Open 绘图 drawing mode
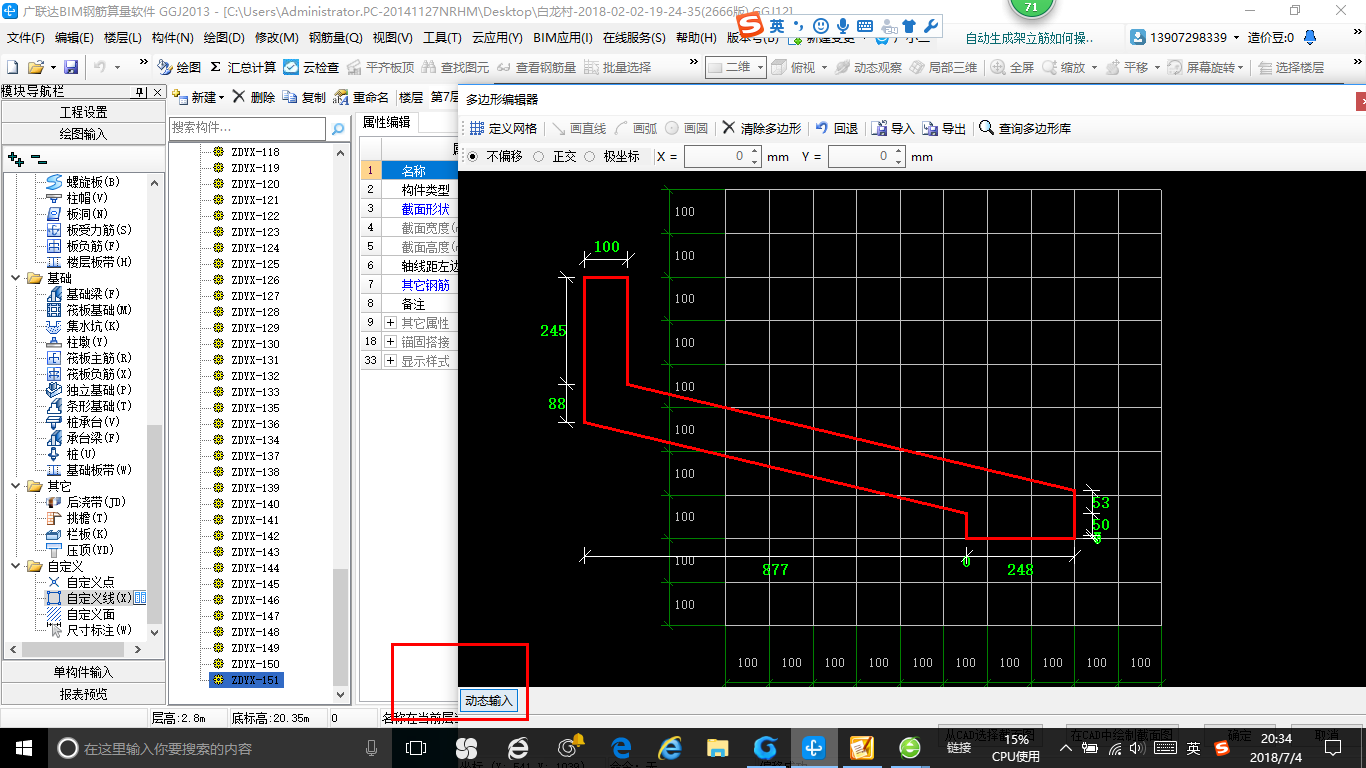1366x768 pixels. pyautogui.click(x=179, y=67)
